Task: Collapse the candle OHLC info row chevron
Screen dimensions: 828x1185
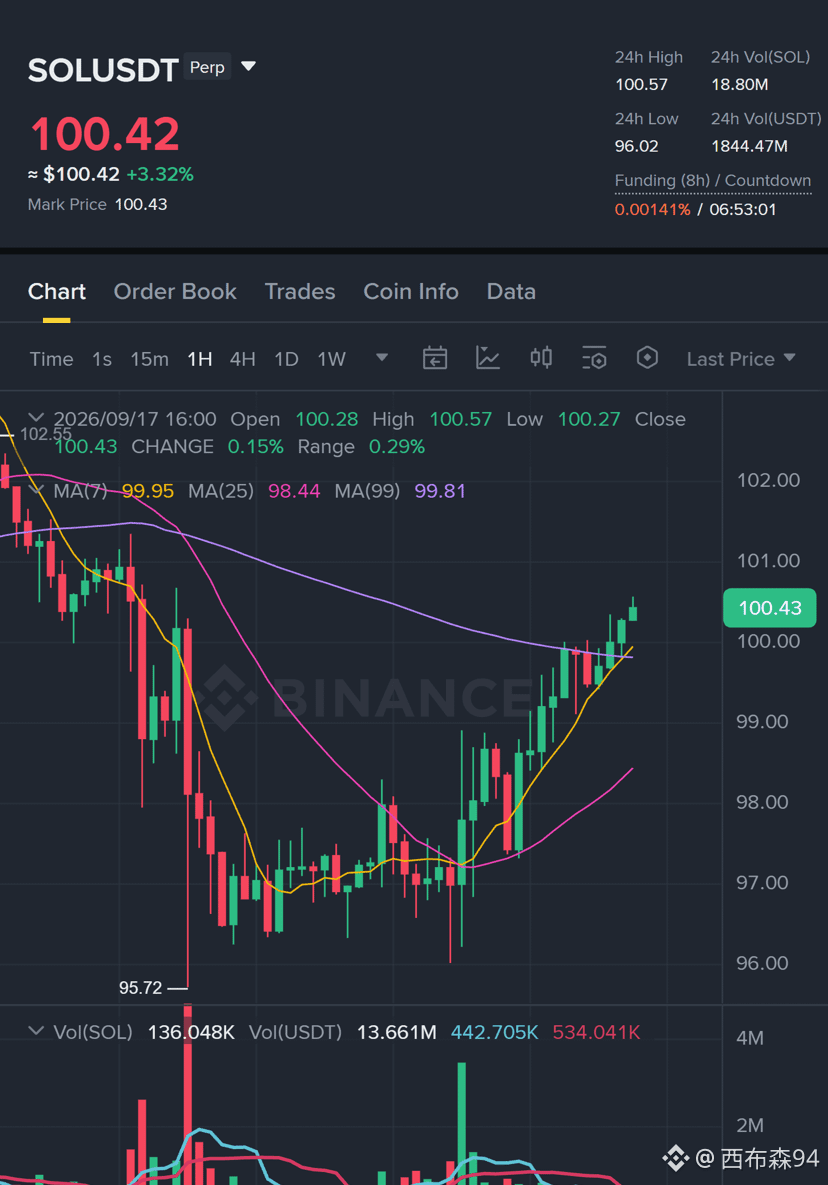Action: [x=36, y=417]
